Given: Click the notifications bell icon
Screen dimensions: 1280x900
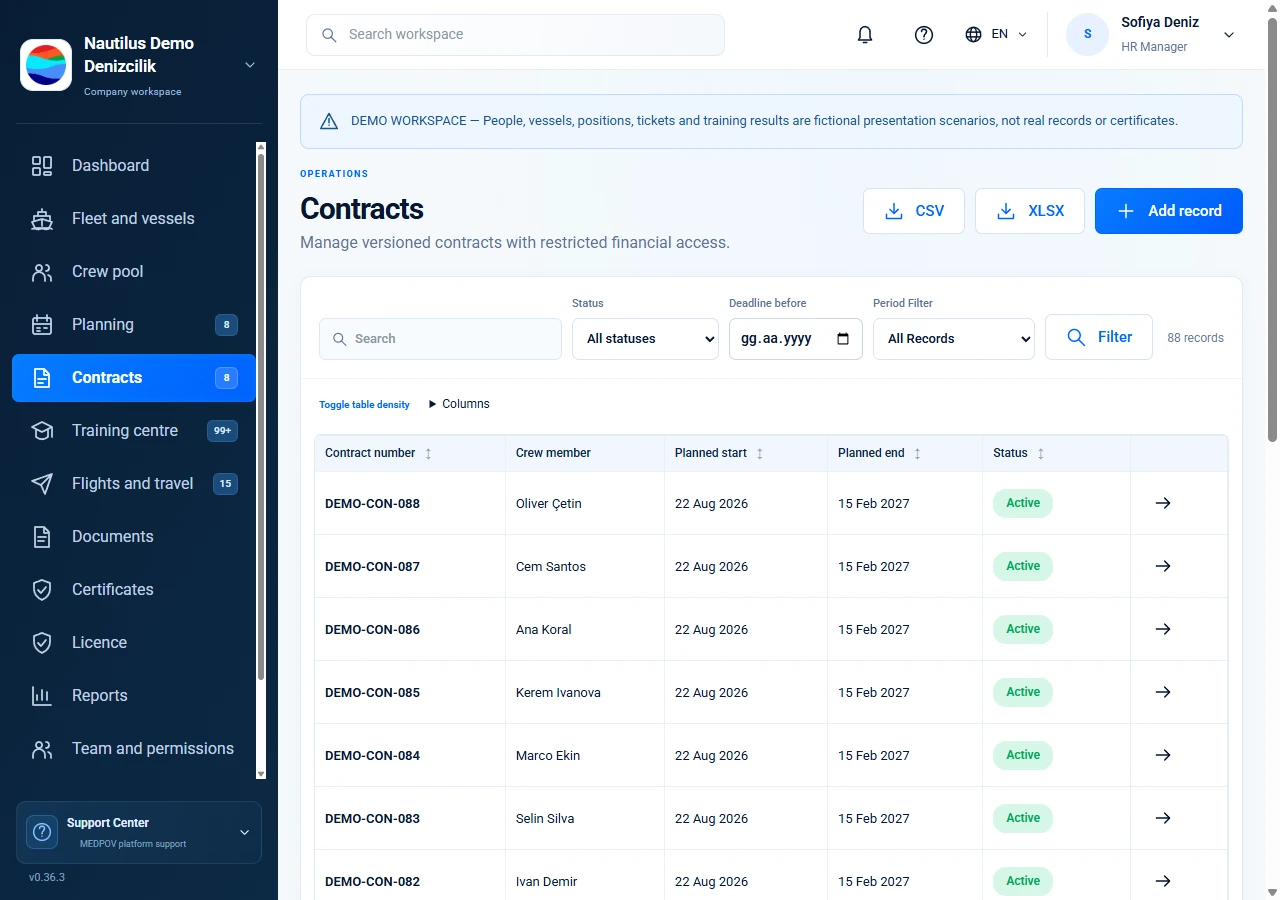Looking at the screenshot, I should (x=865, y=35).
